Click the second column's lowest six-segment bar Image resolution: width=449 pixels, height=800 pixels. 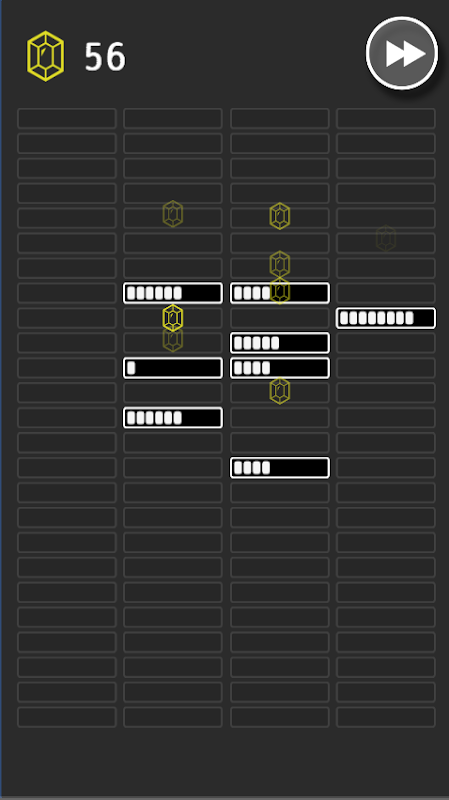click(173, 418)
